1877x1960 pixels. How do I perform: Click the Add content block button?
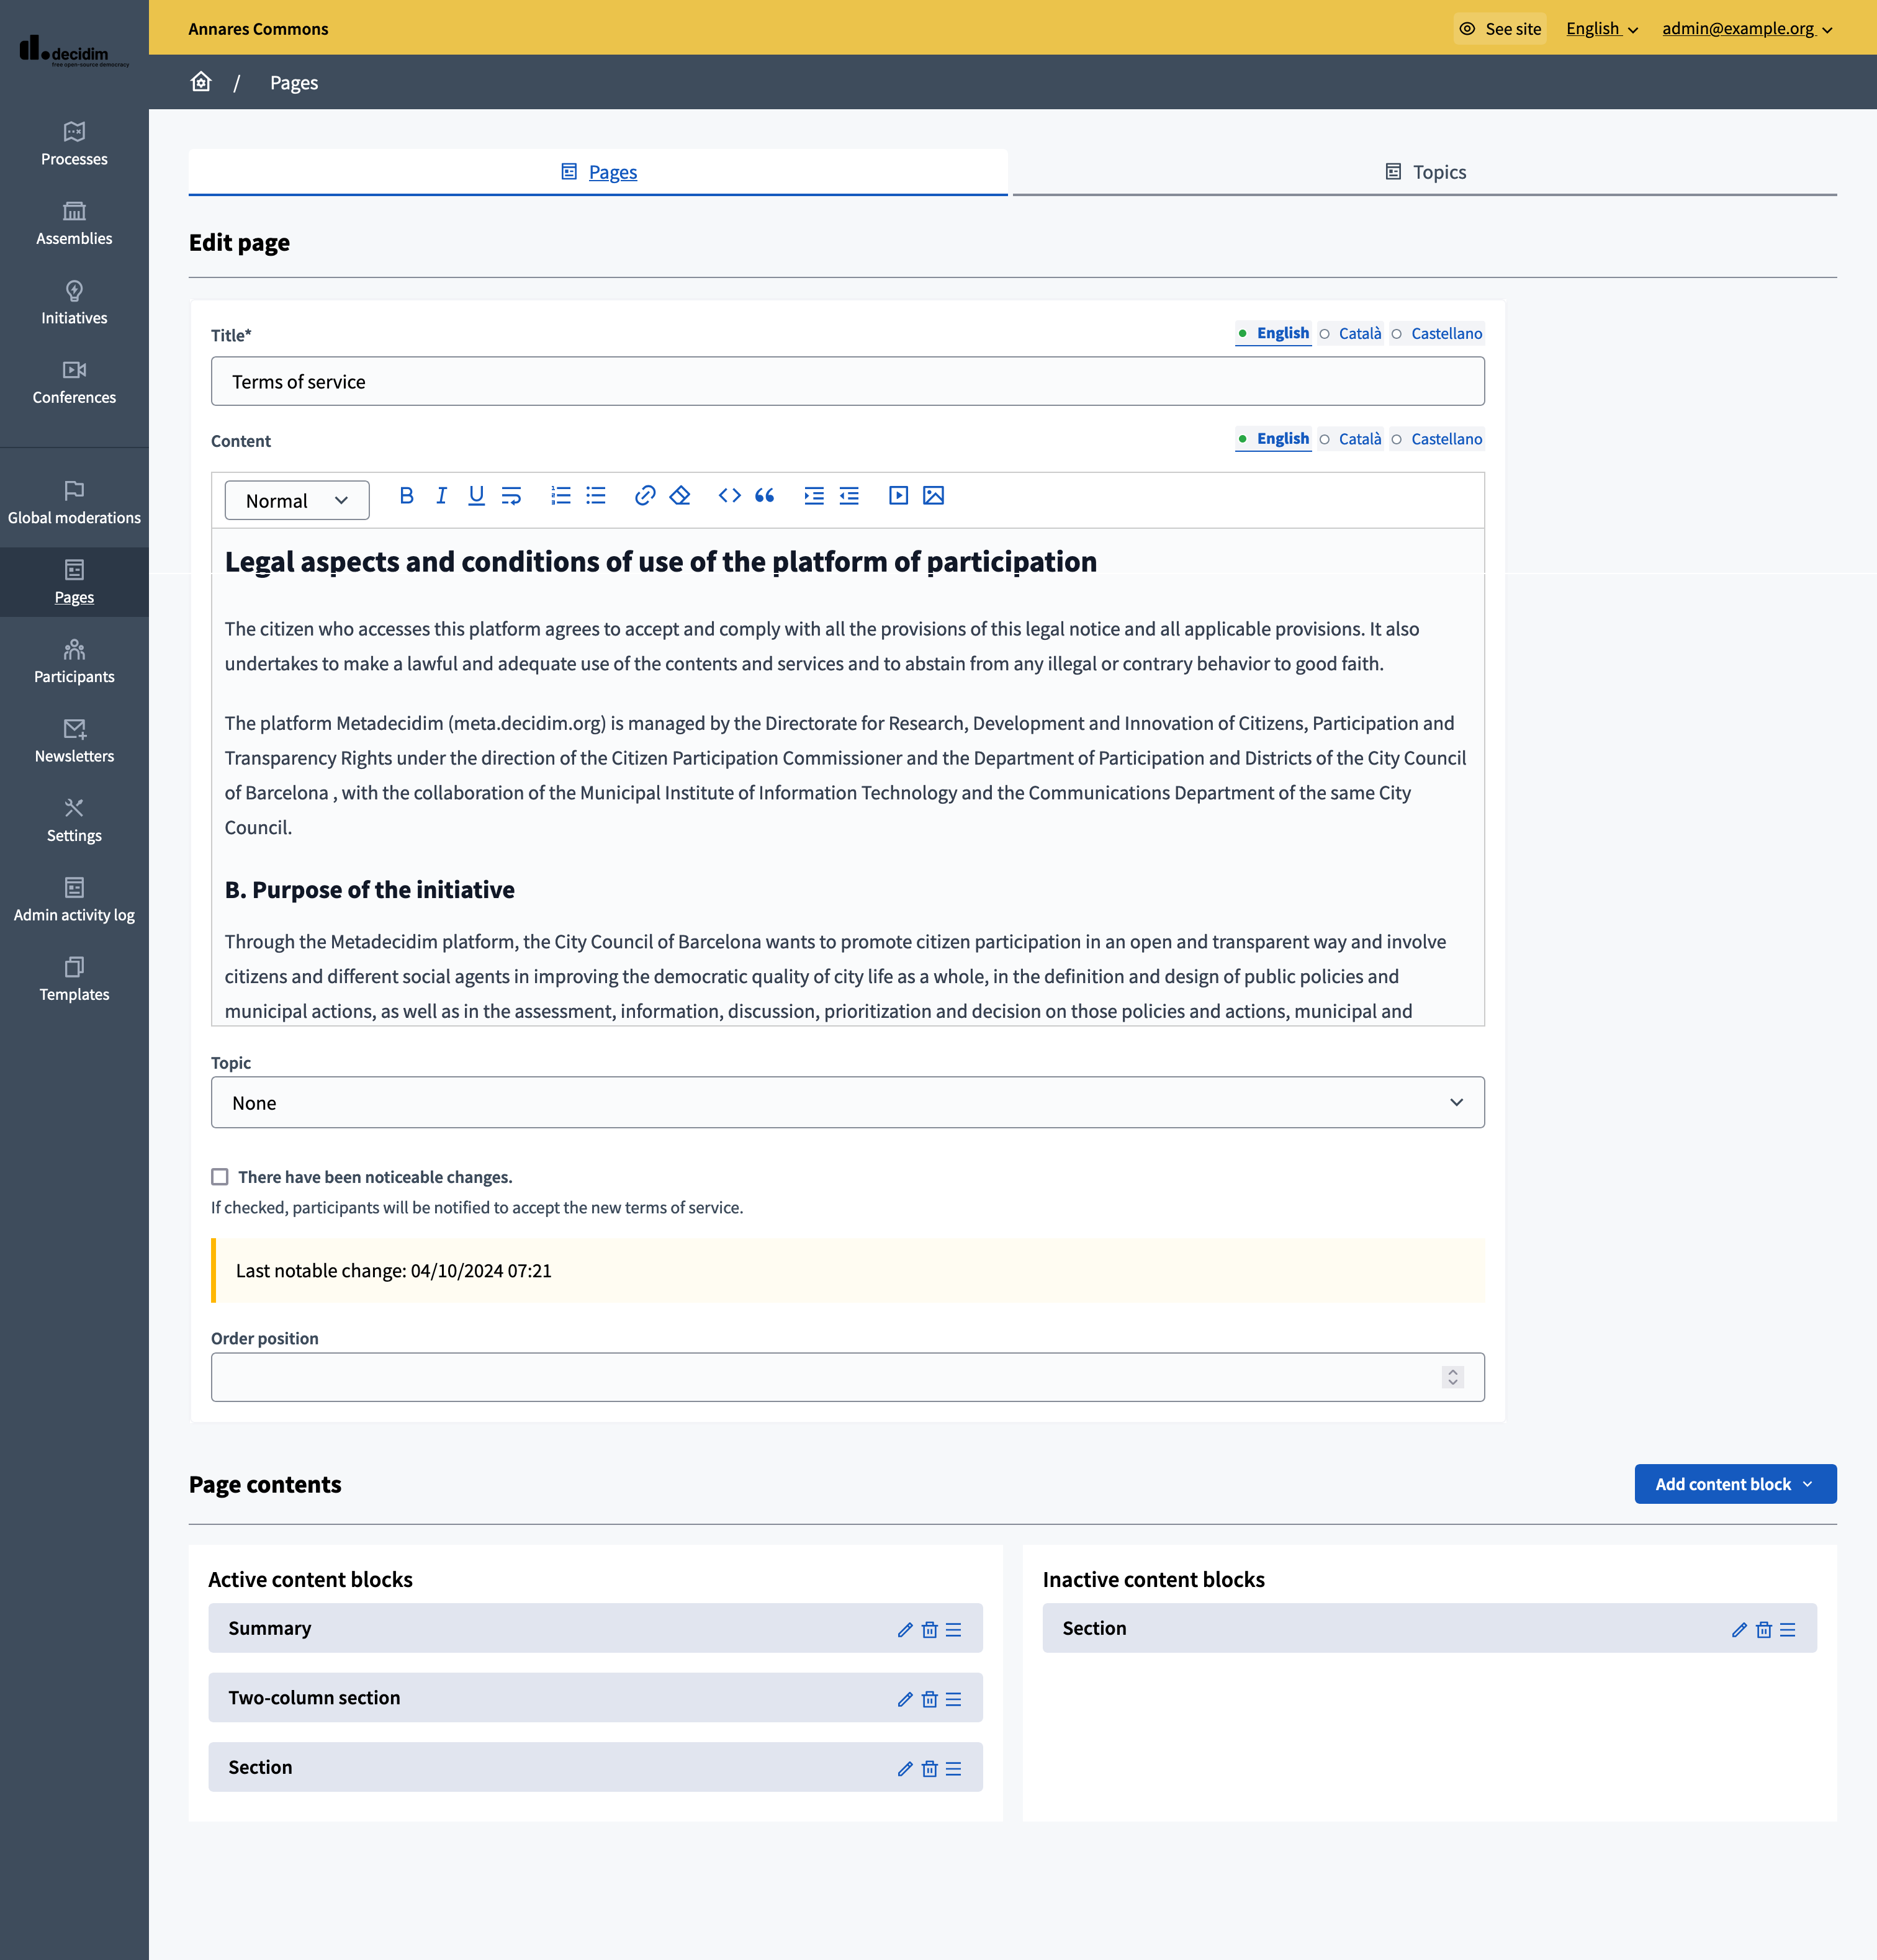(x=1734, y=1483)
